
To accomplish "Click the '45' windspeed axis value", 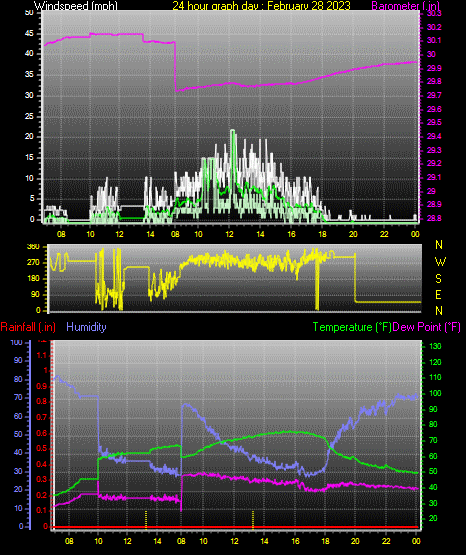I will click(x=29, y=34).
